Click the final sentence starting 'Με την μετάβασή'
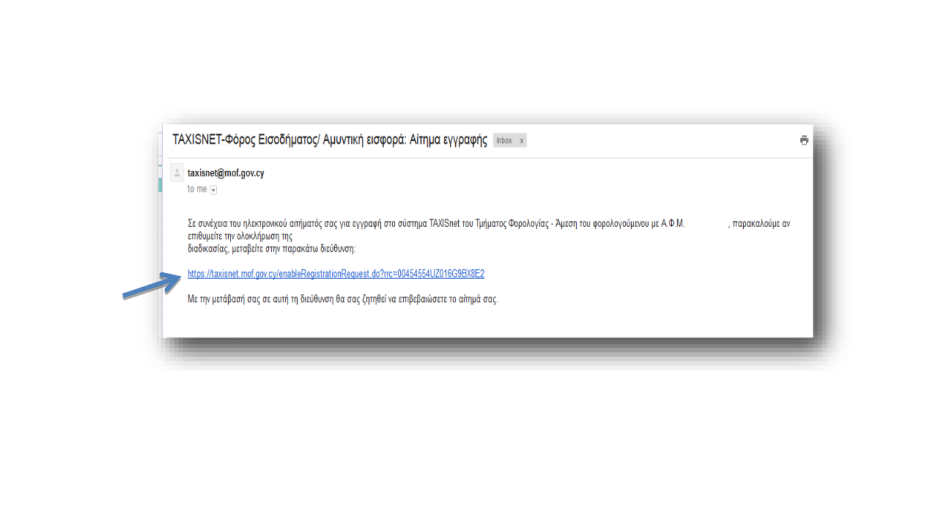This screenshot has height=527, width=938. [342, 299]
